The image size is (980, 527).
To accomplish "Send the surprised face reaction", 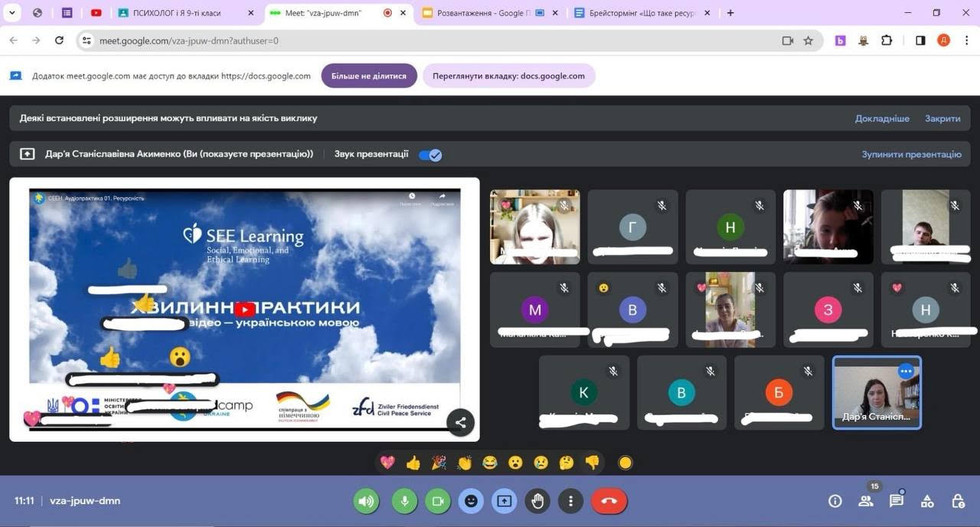I will [x=515, y=463].
